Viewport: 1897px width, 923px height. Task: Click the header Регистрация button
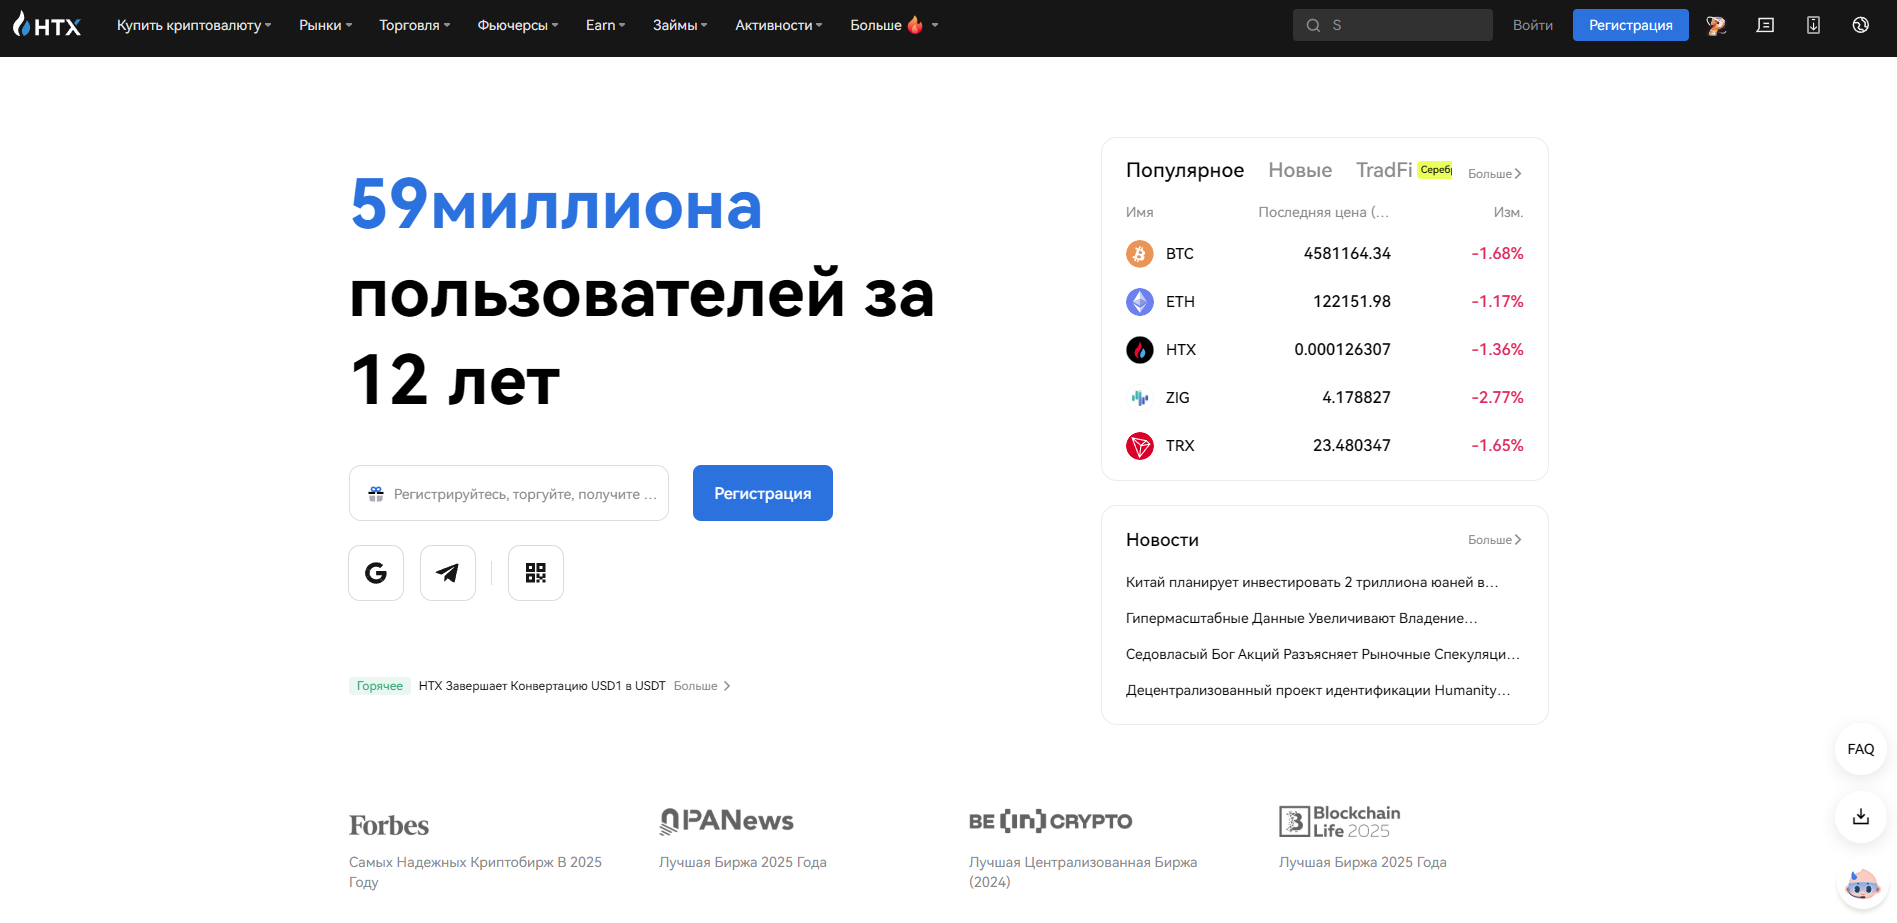1631,25
